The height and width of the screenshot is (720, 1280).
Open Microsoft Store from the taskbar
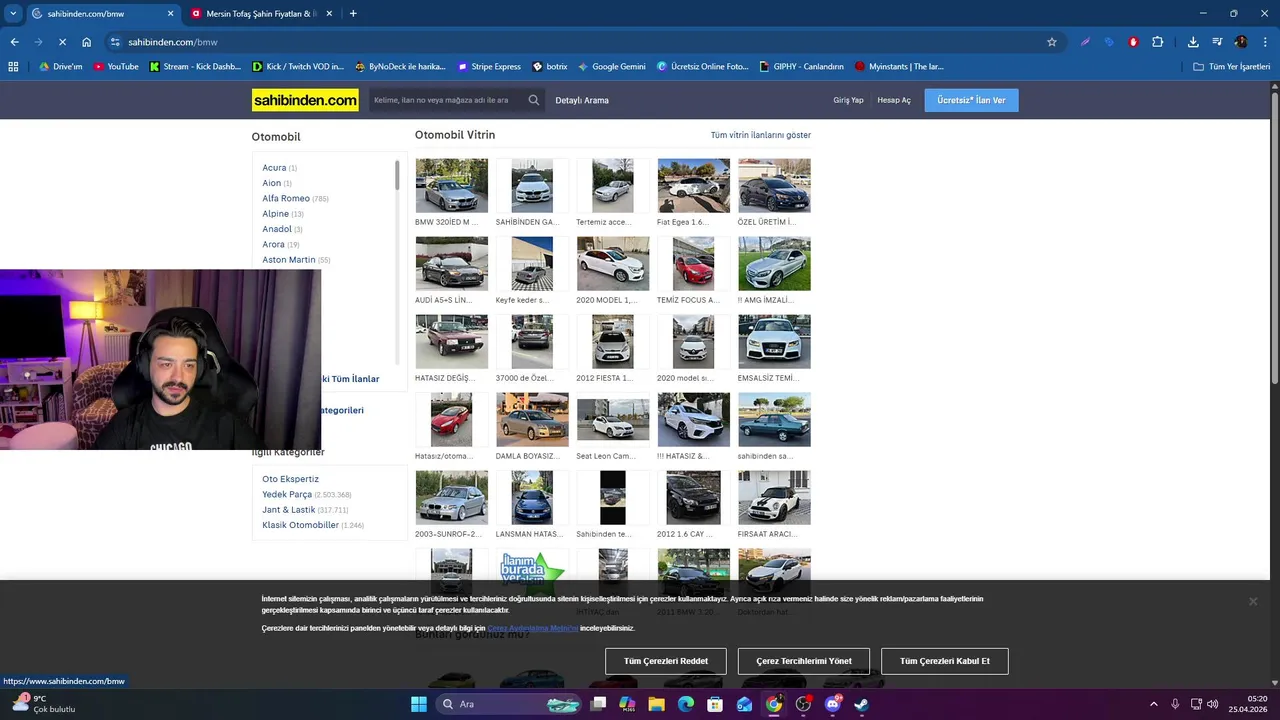click(715, 704)
